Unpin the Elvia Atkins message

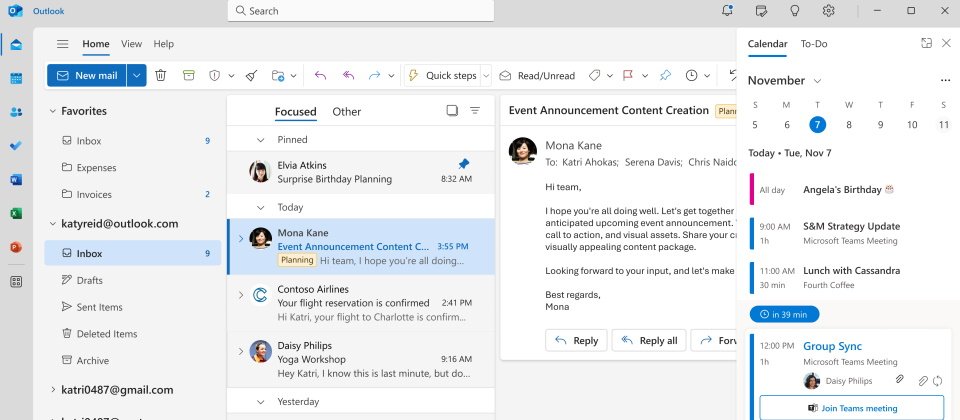463,164
